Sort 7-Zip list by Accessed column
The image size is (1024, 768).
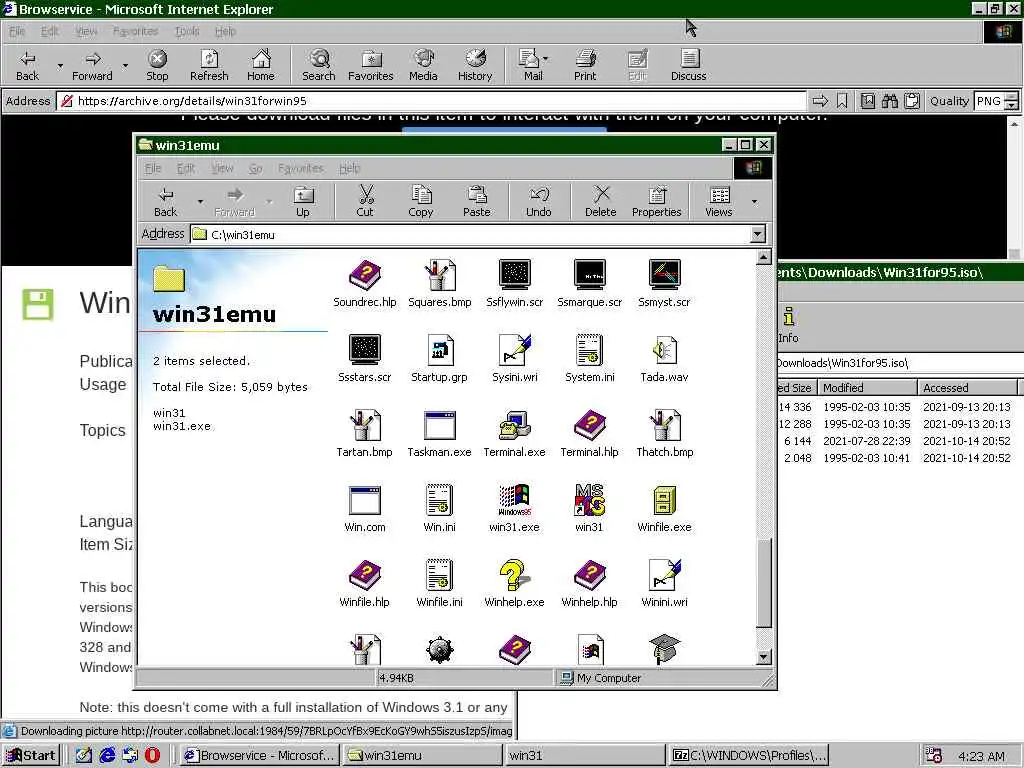[967, 388]
